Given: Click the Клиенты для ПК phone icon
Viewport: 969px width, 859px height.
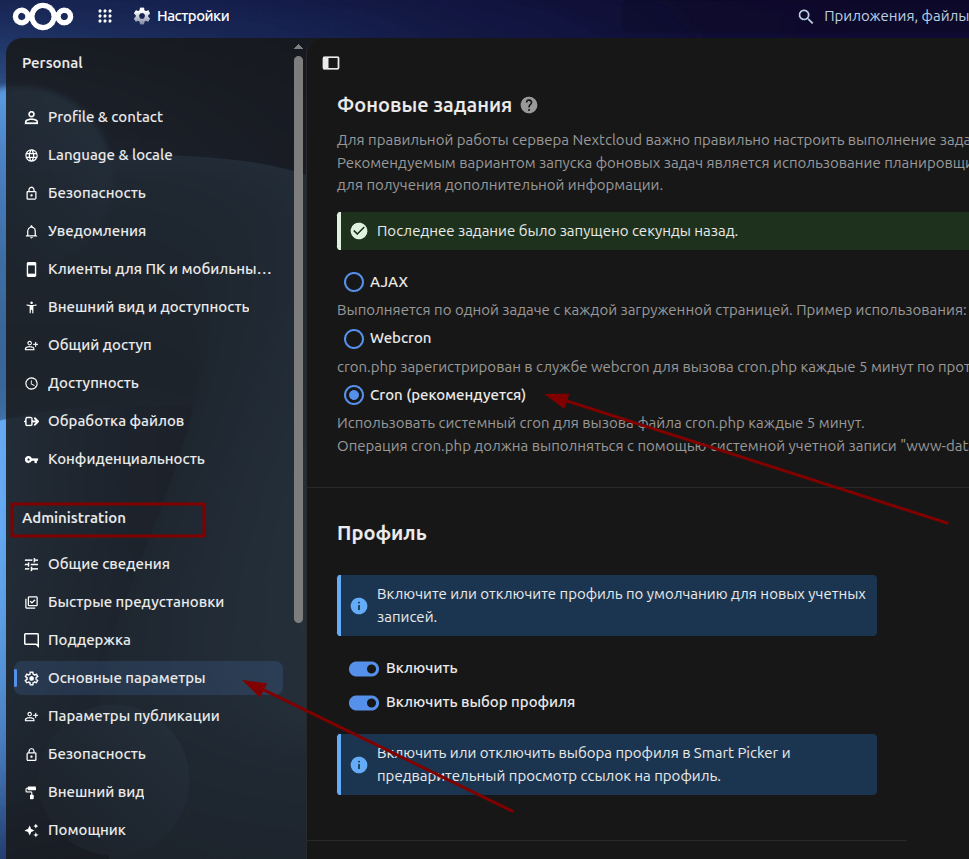Looking at the screenshot, I should [x=32, y=269].
